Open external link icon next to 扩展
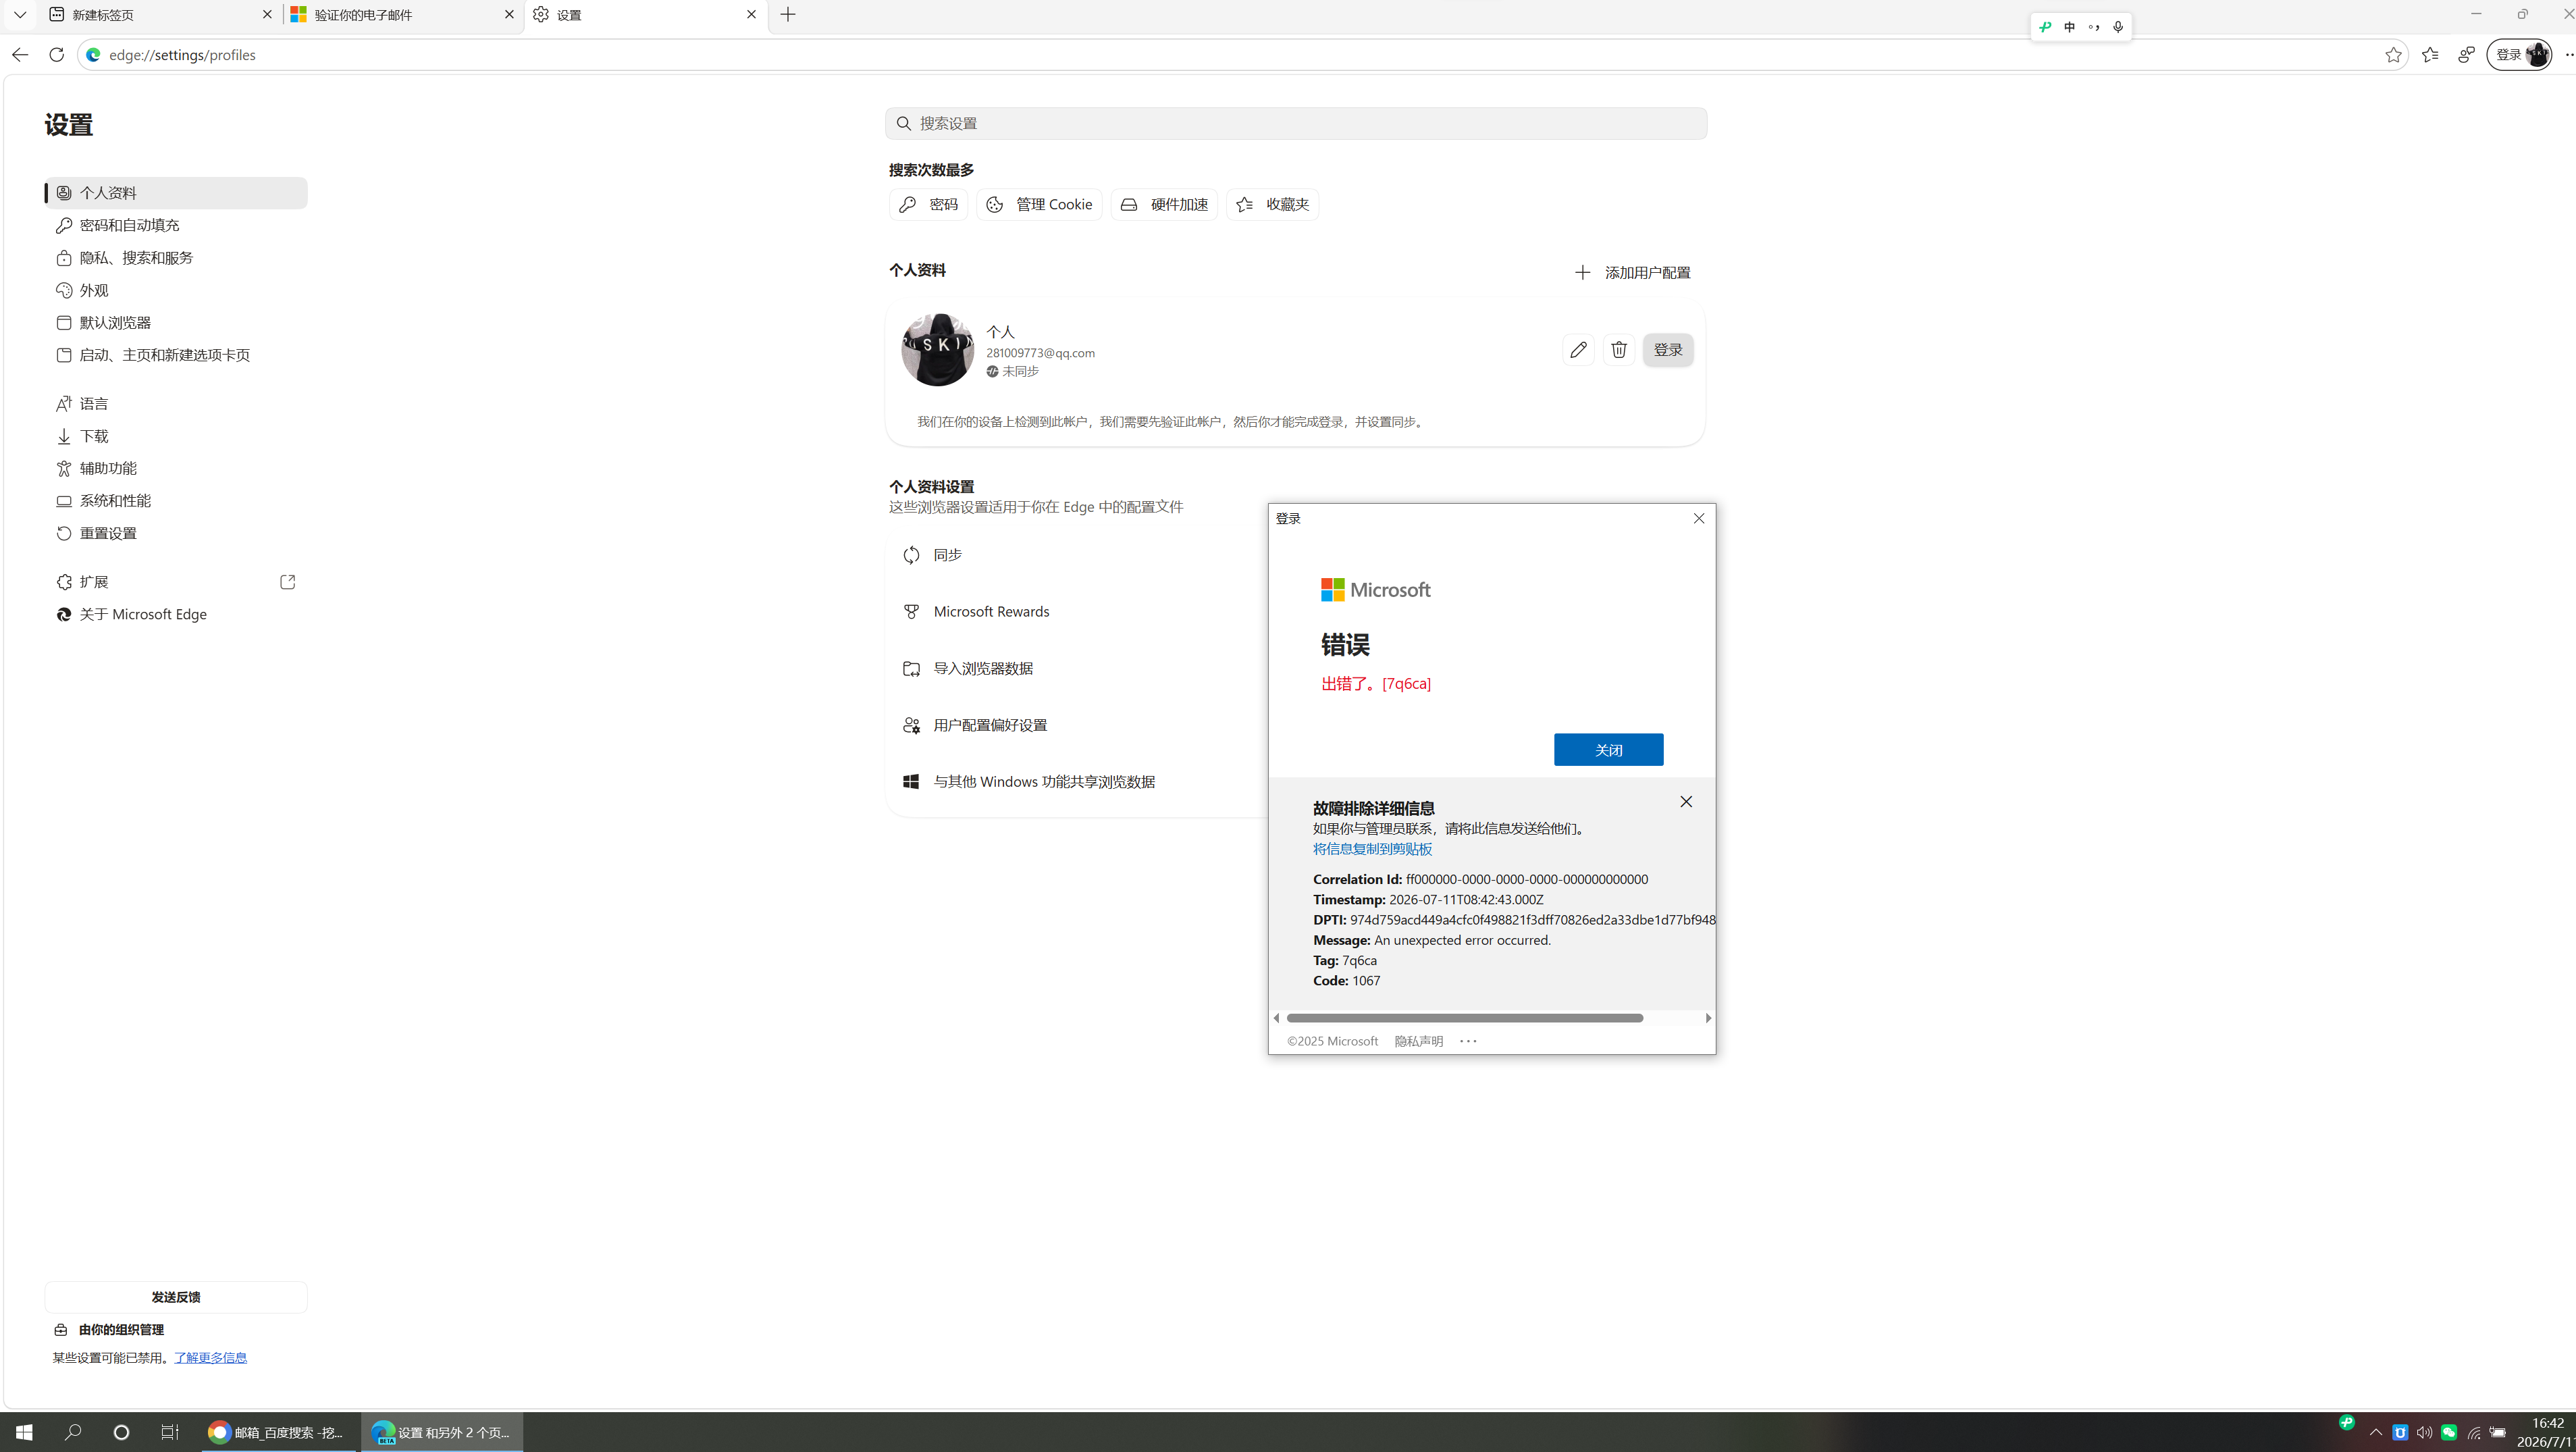The height and width of the screenshot is (1452, 2576). coord(288,582)
